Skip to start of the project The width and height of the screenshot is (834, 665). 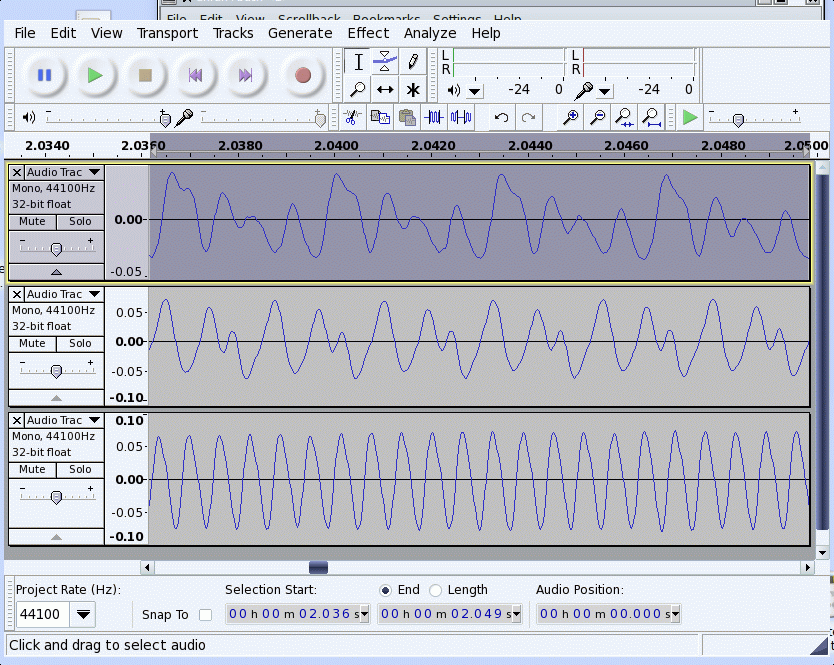(196, 75)
